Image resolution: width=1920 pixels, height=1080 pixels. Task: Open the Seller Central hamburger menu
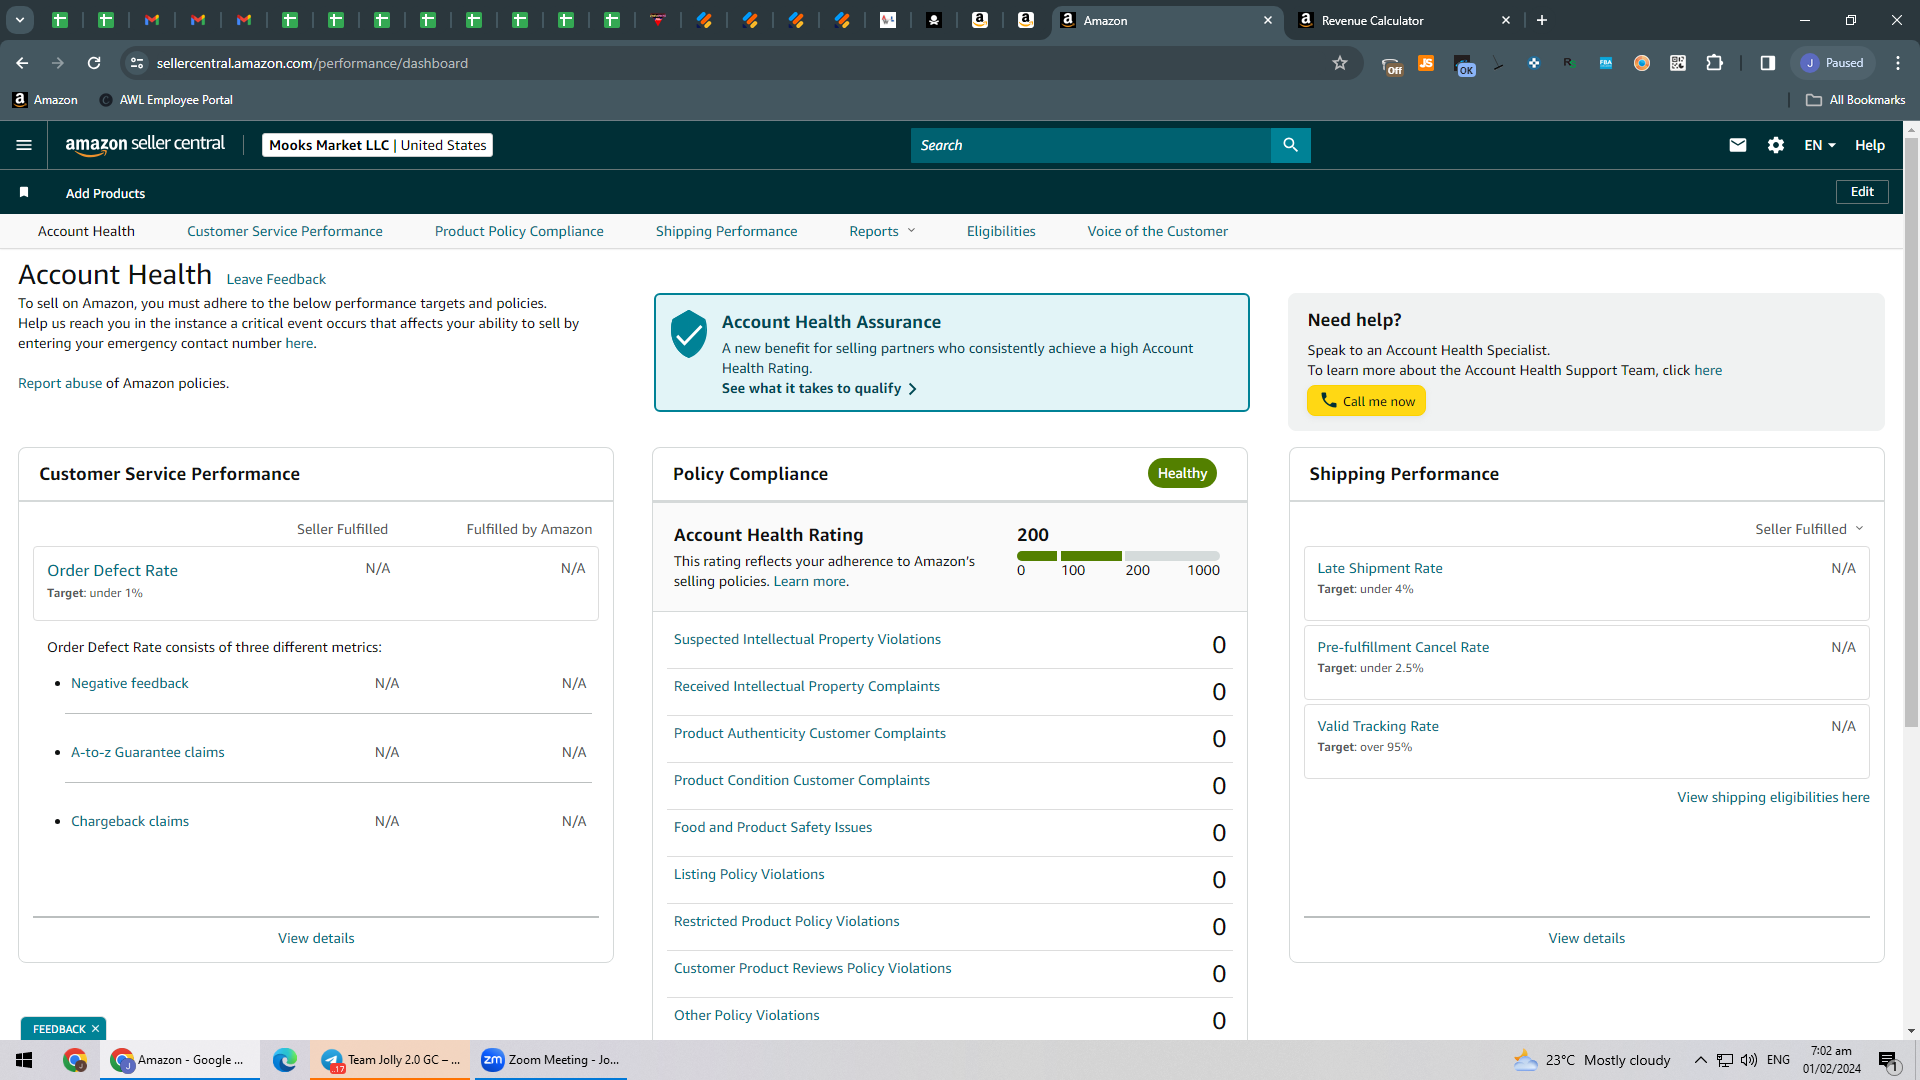pos(24,145)
